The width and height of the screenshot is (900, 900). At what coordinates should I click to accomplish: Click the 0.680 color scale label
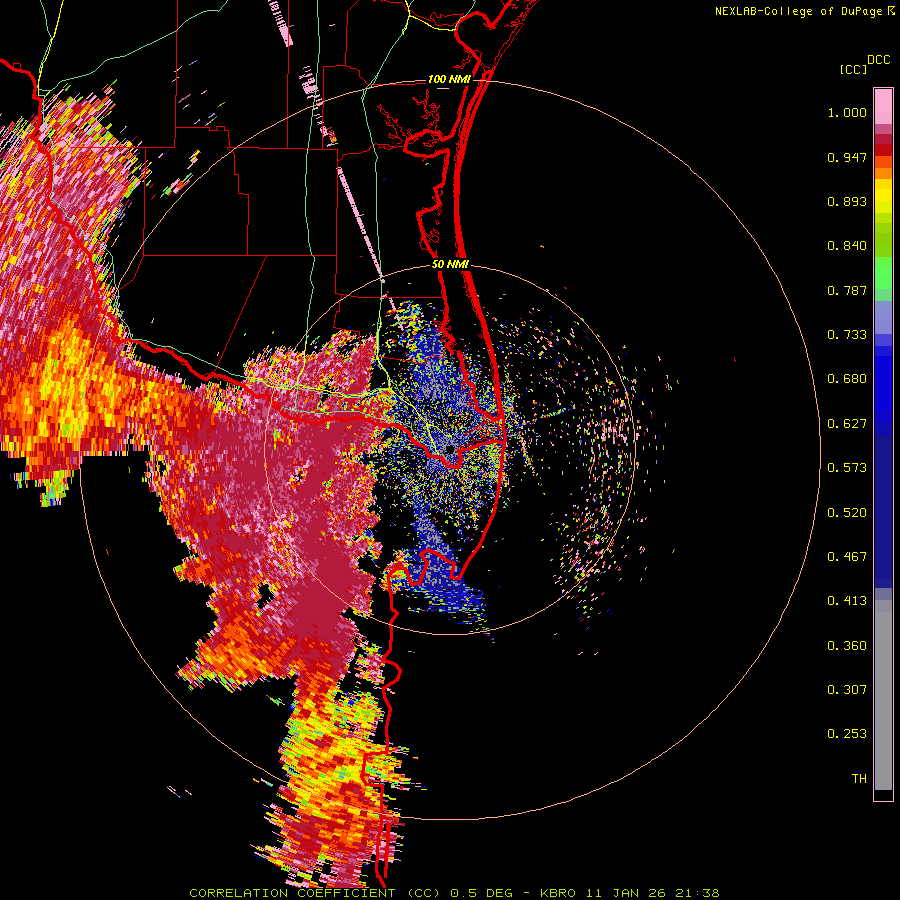(x=847, y=379)
